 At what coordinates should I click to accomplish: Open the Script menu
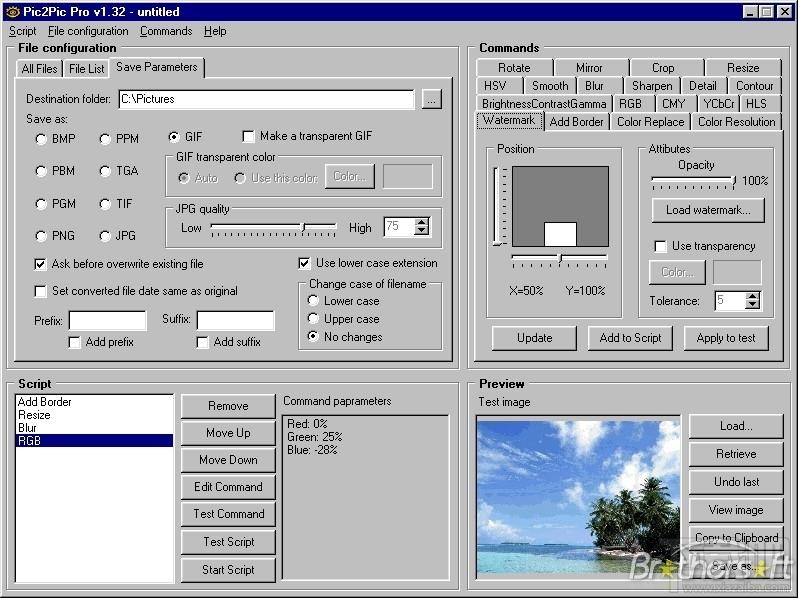point(22,31)
